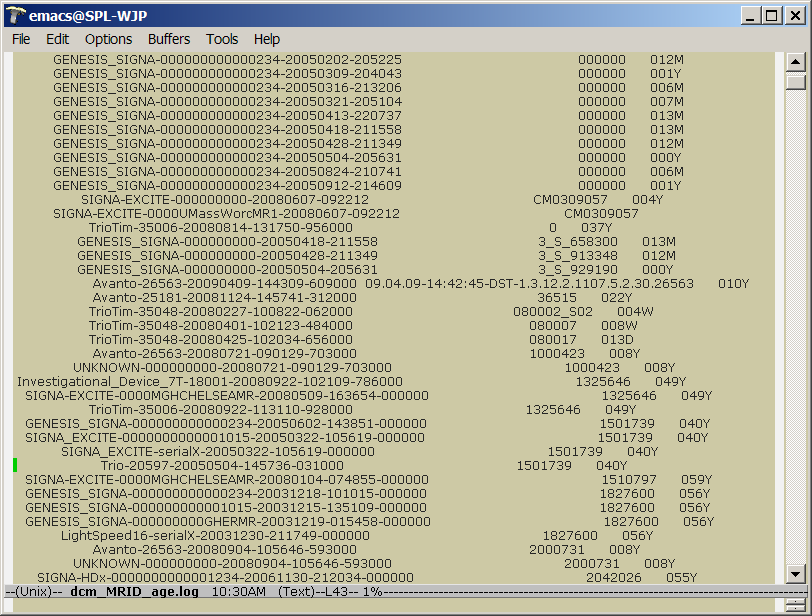Screen dimensions: 812x616
Task: Click the scrollbar up arrow
Action: (797, 60)
